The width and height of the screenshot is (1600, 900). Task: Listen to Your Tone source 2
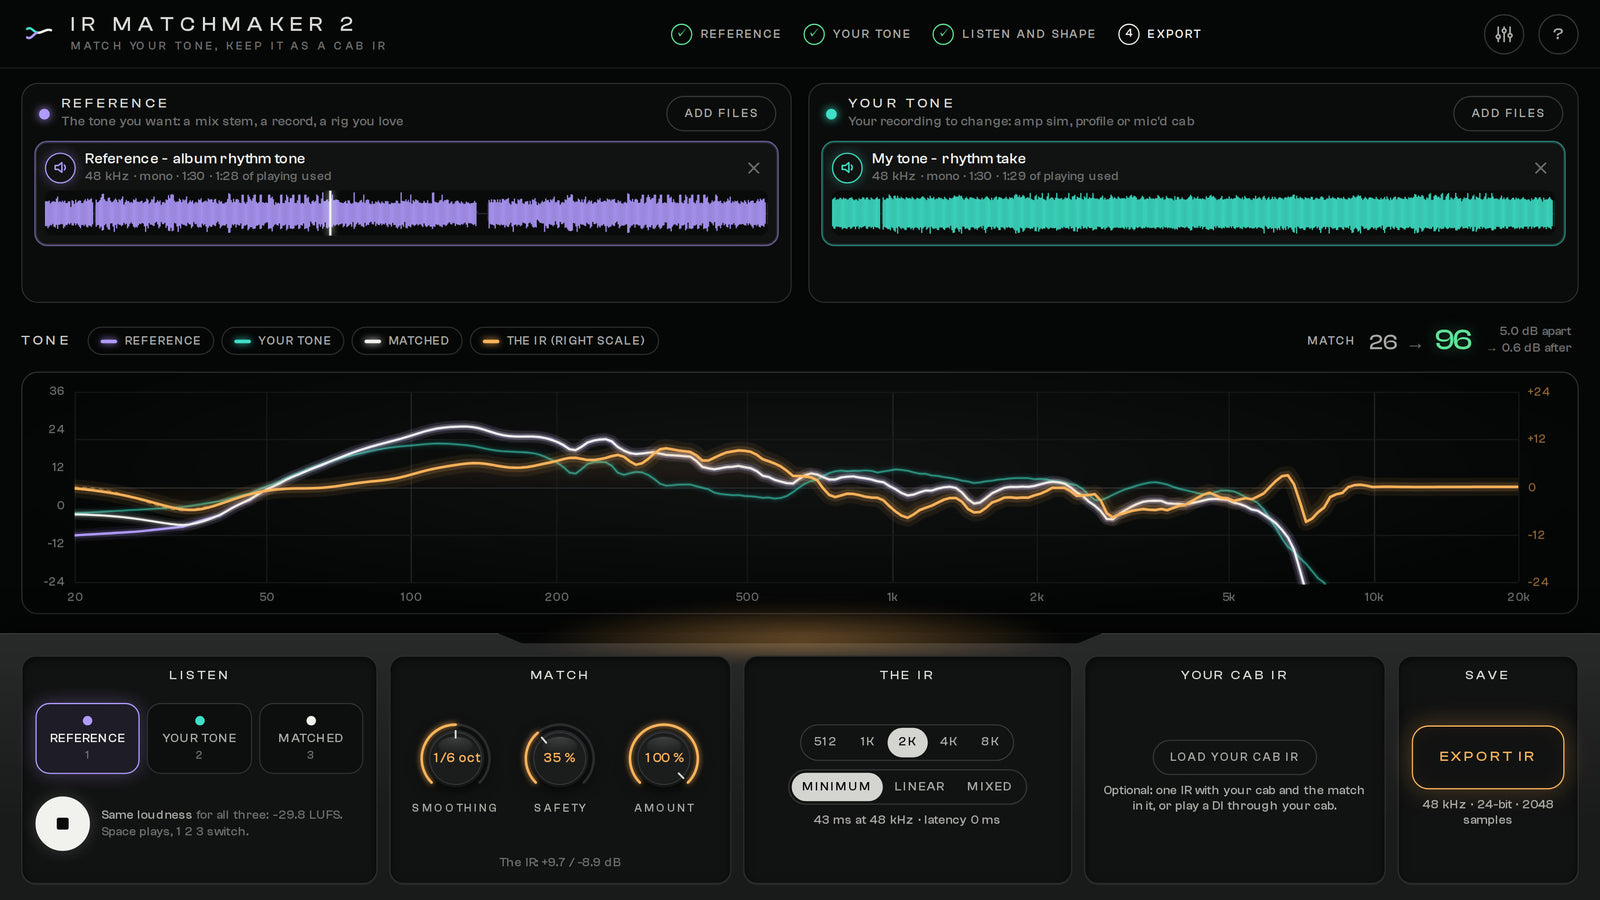199,738
